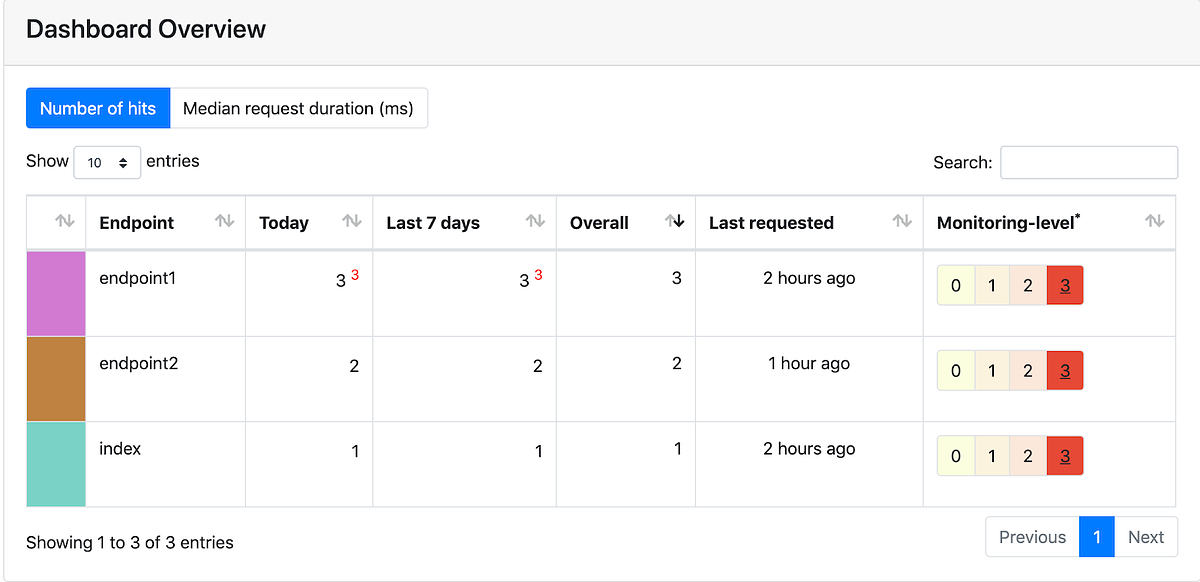Viewport: 1200px width, 582px height.
Task: Click sort arrows for Monitoring-level column
Action: (x=1154, y=221)
